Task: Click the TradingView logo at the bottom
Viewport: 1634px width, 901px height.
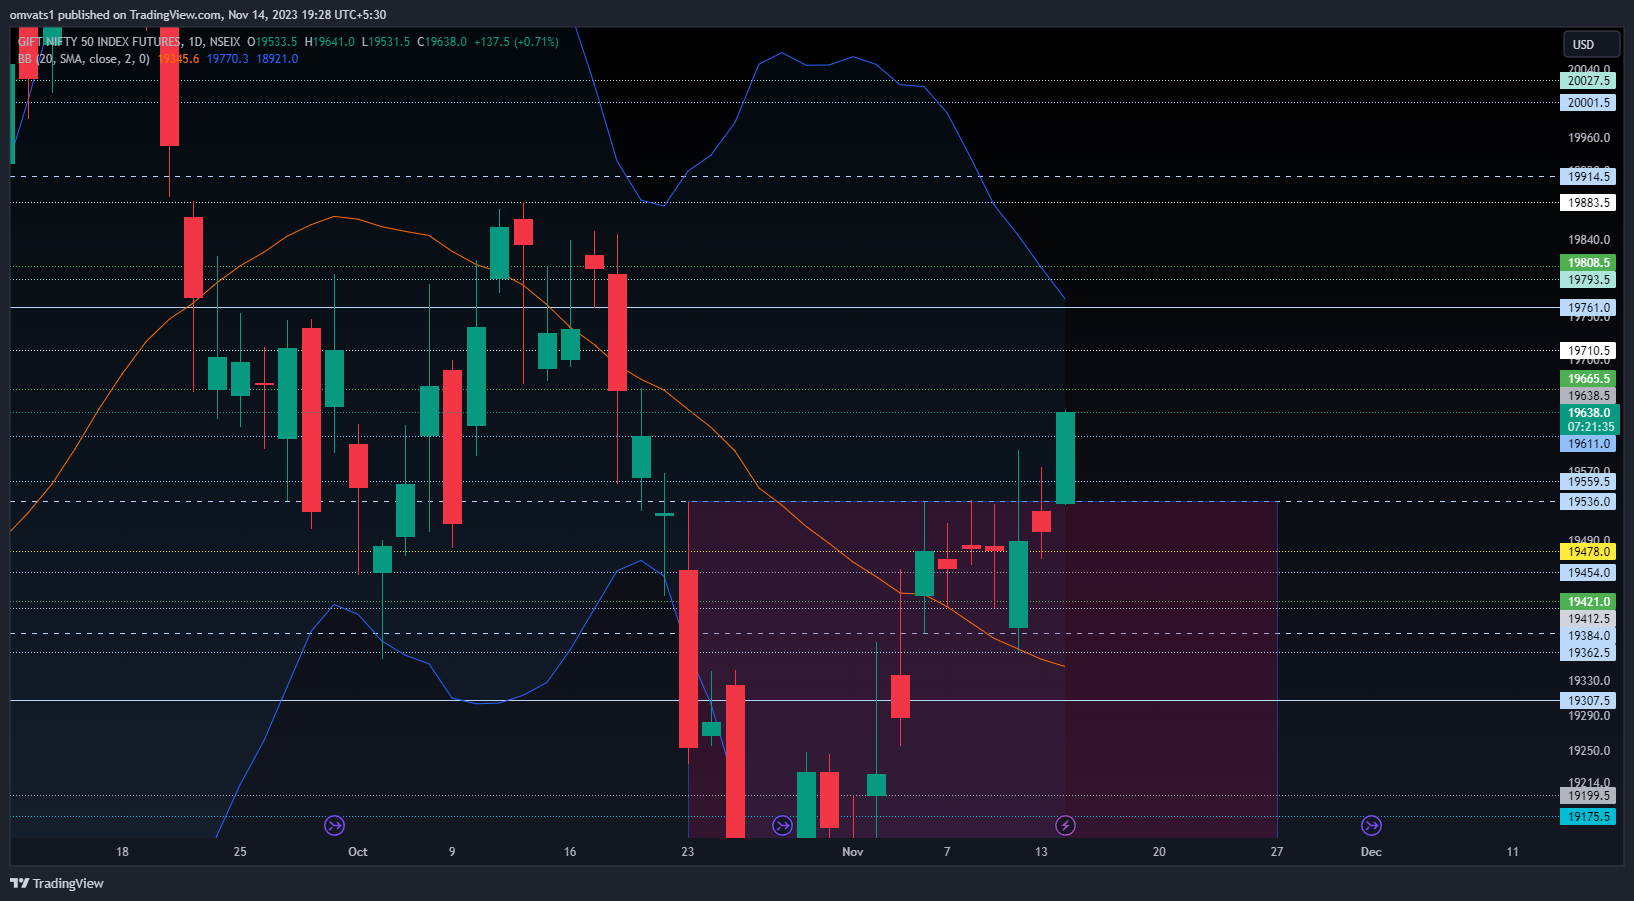Action: 57,883
